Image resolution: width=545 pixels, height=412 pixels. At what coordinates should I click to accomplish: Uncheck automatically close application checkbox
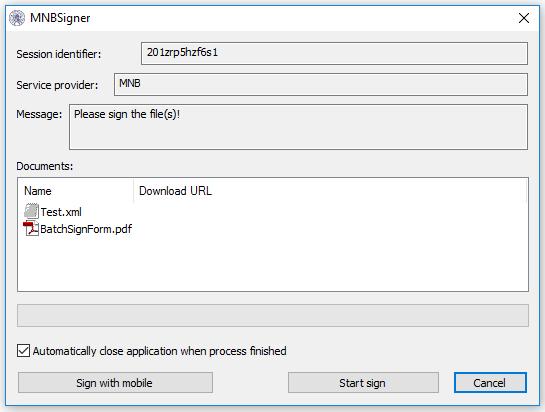(x=23, y=351)
